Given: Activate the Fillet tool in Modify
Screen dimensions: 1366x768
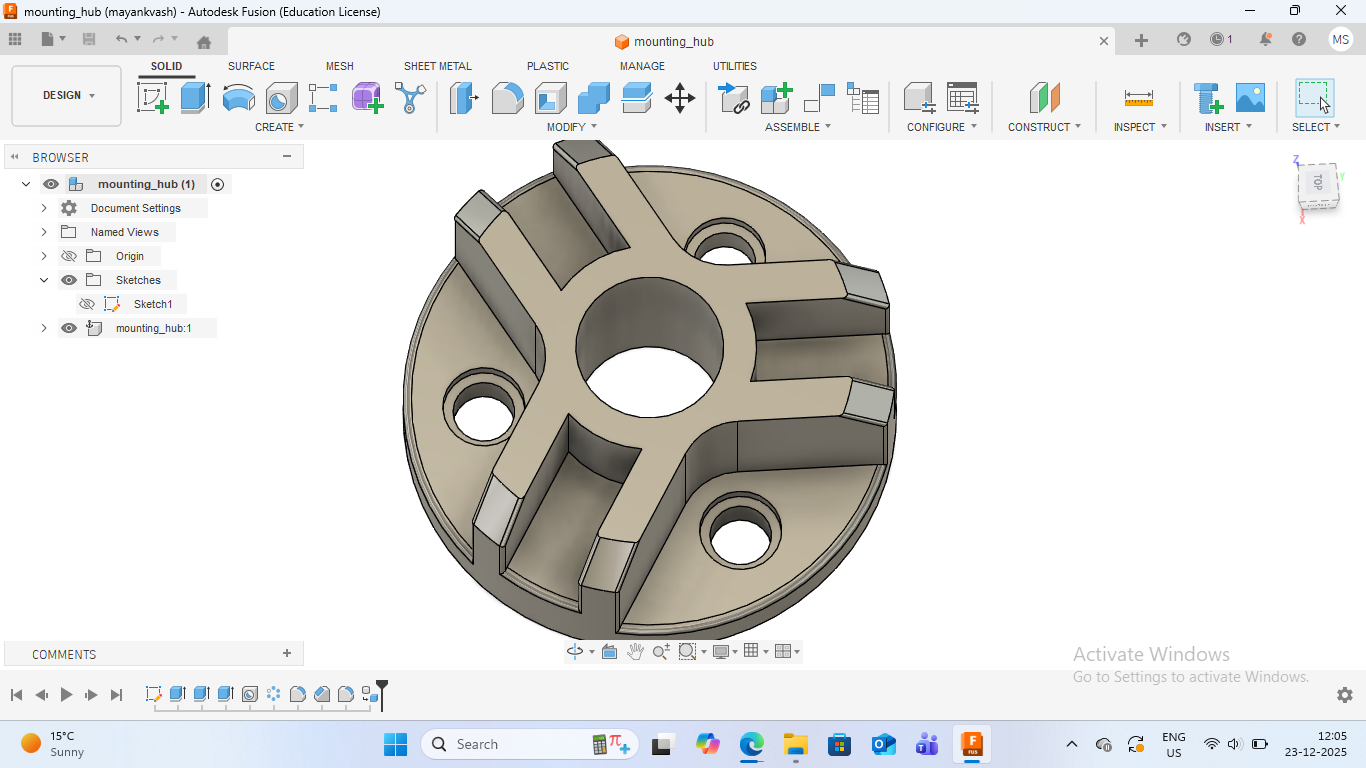Looking at the screenshot, I should point(508,98).
